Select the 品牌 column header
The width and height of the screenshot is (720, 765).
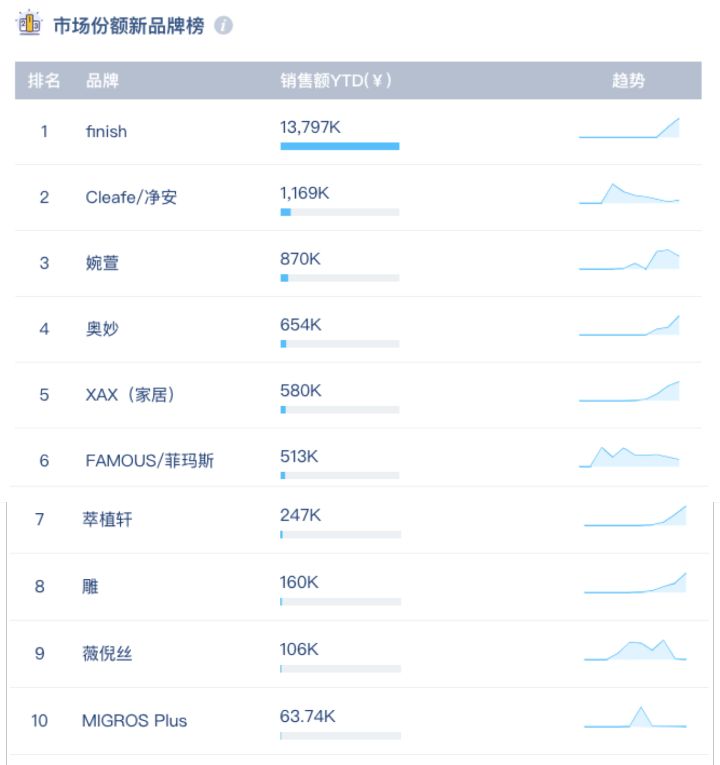tap(102, 81)
